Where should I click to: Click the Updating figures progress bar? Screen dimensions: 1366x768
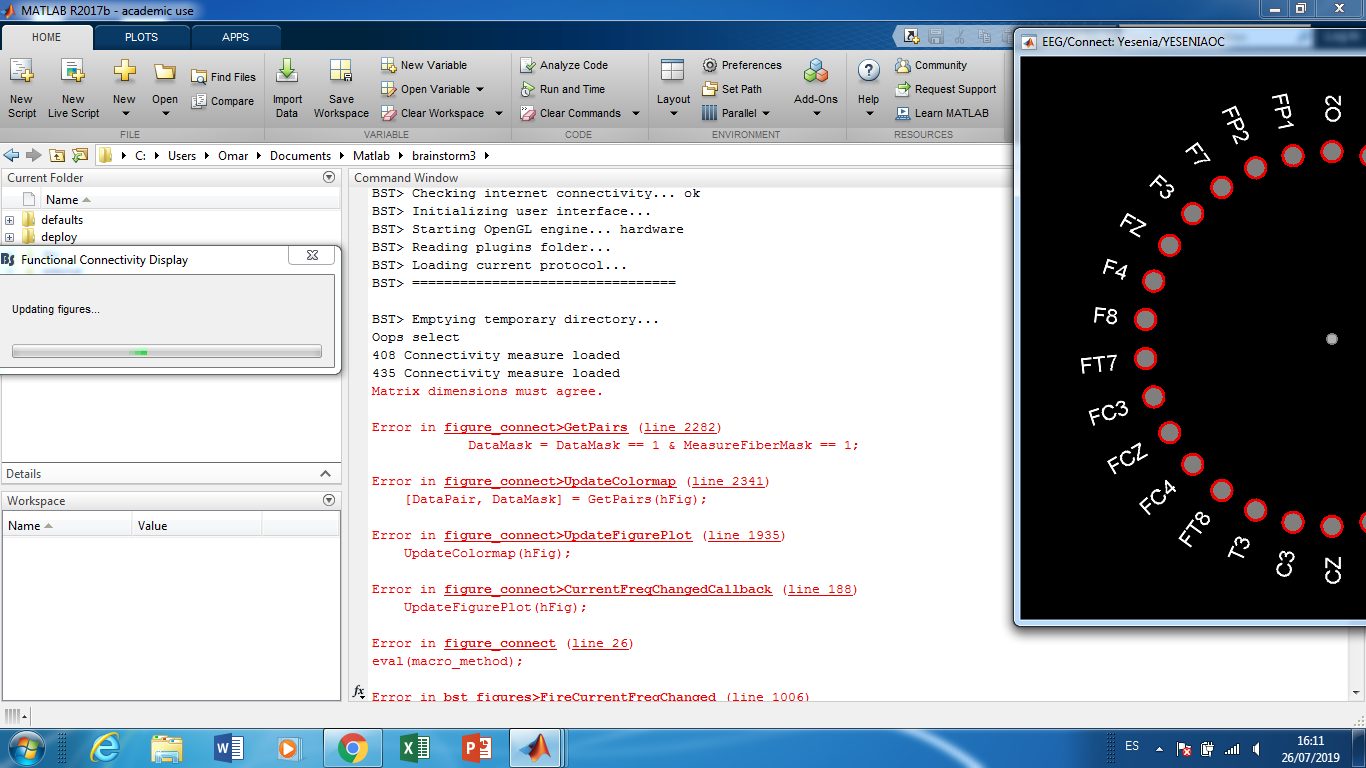167,351
